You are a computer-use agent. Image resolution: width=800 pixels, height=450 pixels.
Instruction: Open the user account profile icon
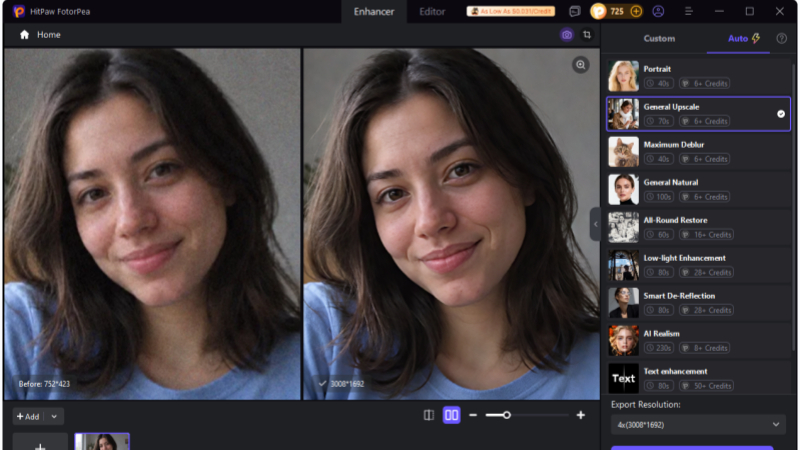pyautogui.click(x=658, y=11)
